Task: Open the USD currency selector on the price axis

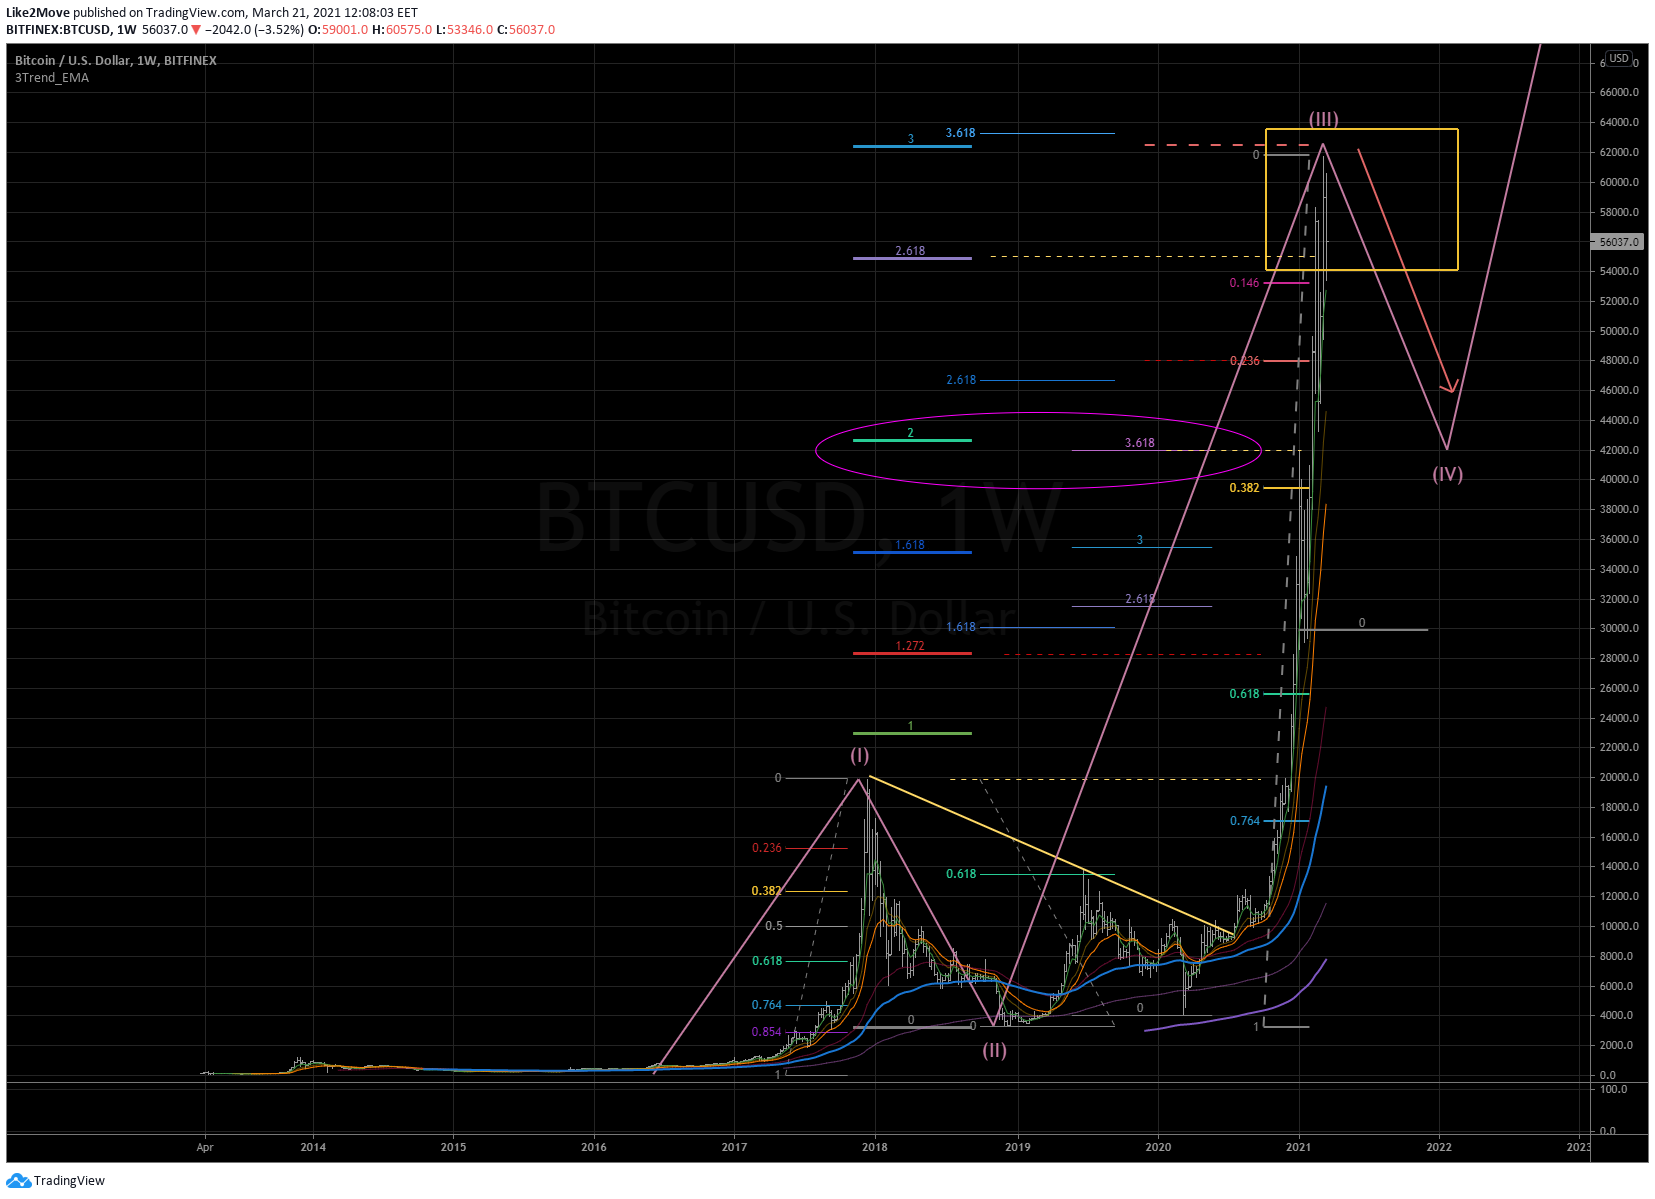Action: click(x=1619, y=59)
